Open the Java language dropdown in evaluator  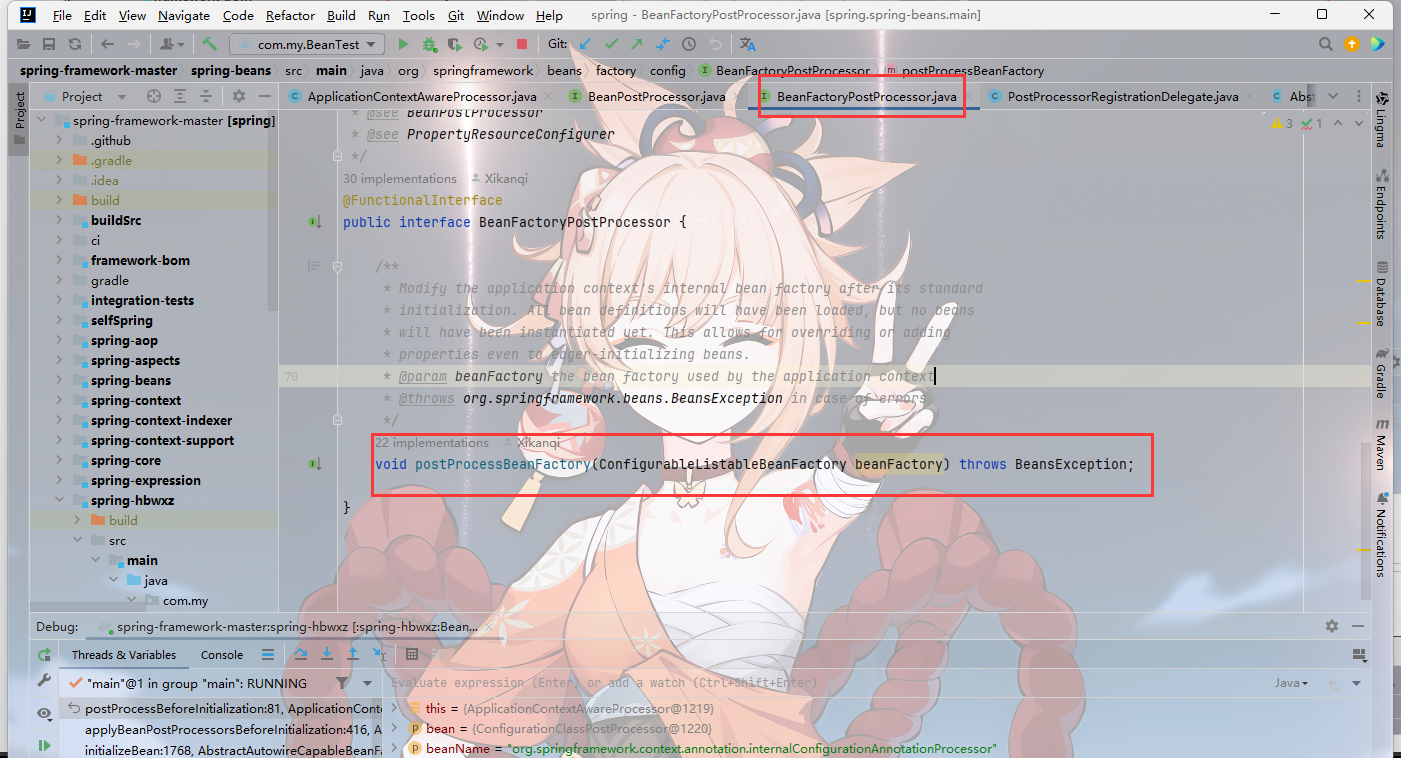pos(1291,683)
